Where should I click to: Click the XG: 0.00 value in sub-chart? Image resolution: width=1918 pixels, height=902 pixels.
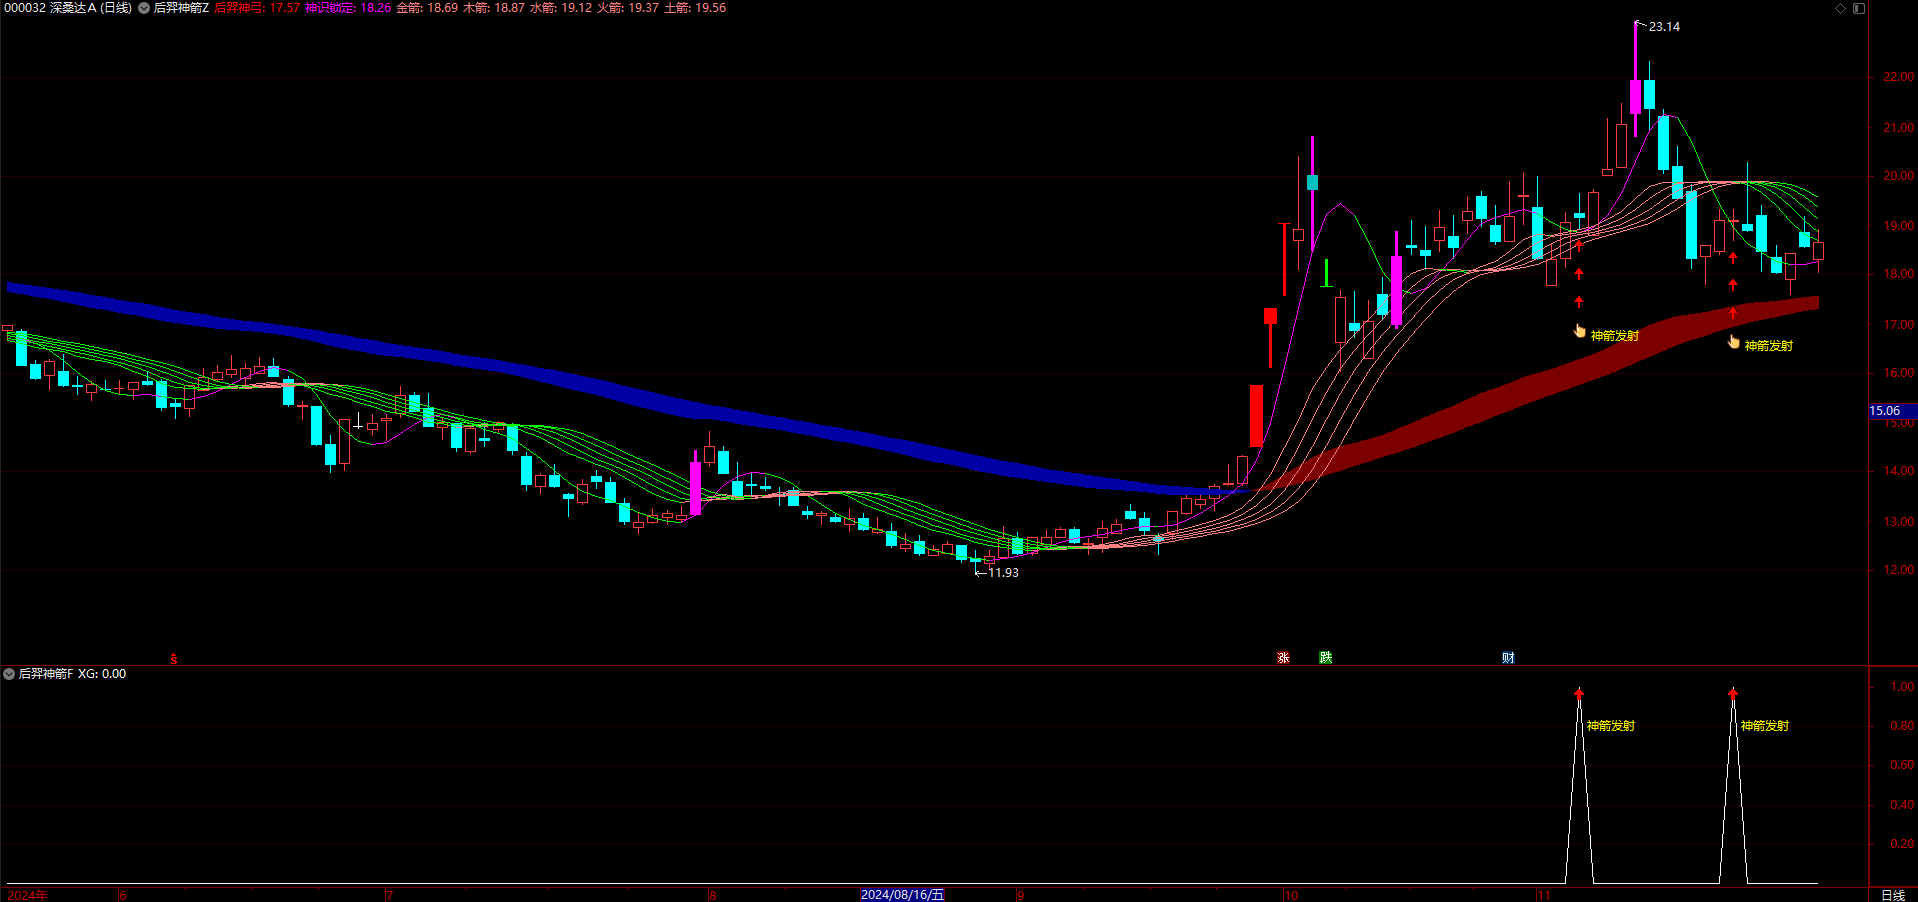102,674
